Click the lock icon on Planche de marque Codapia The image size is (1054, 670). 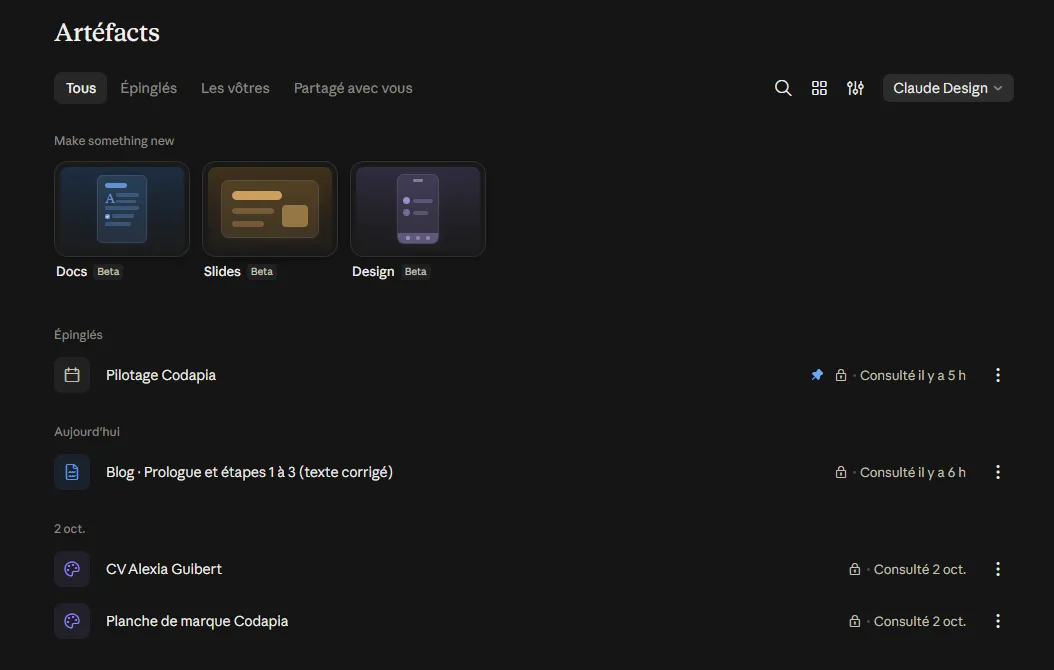(854, 621)
